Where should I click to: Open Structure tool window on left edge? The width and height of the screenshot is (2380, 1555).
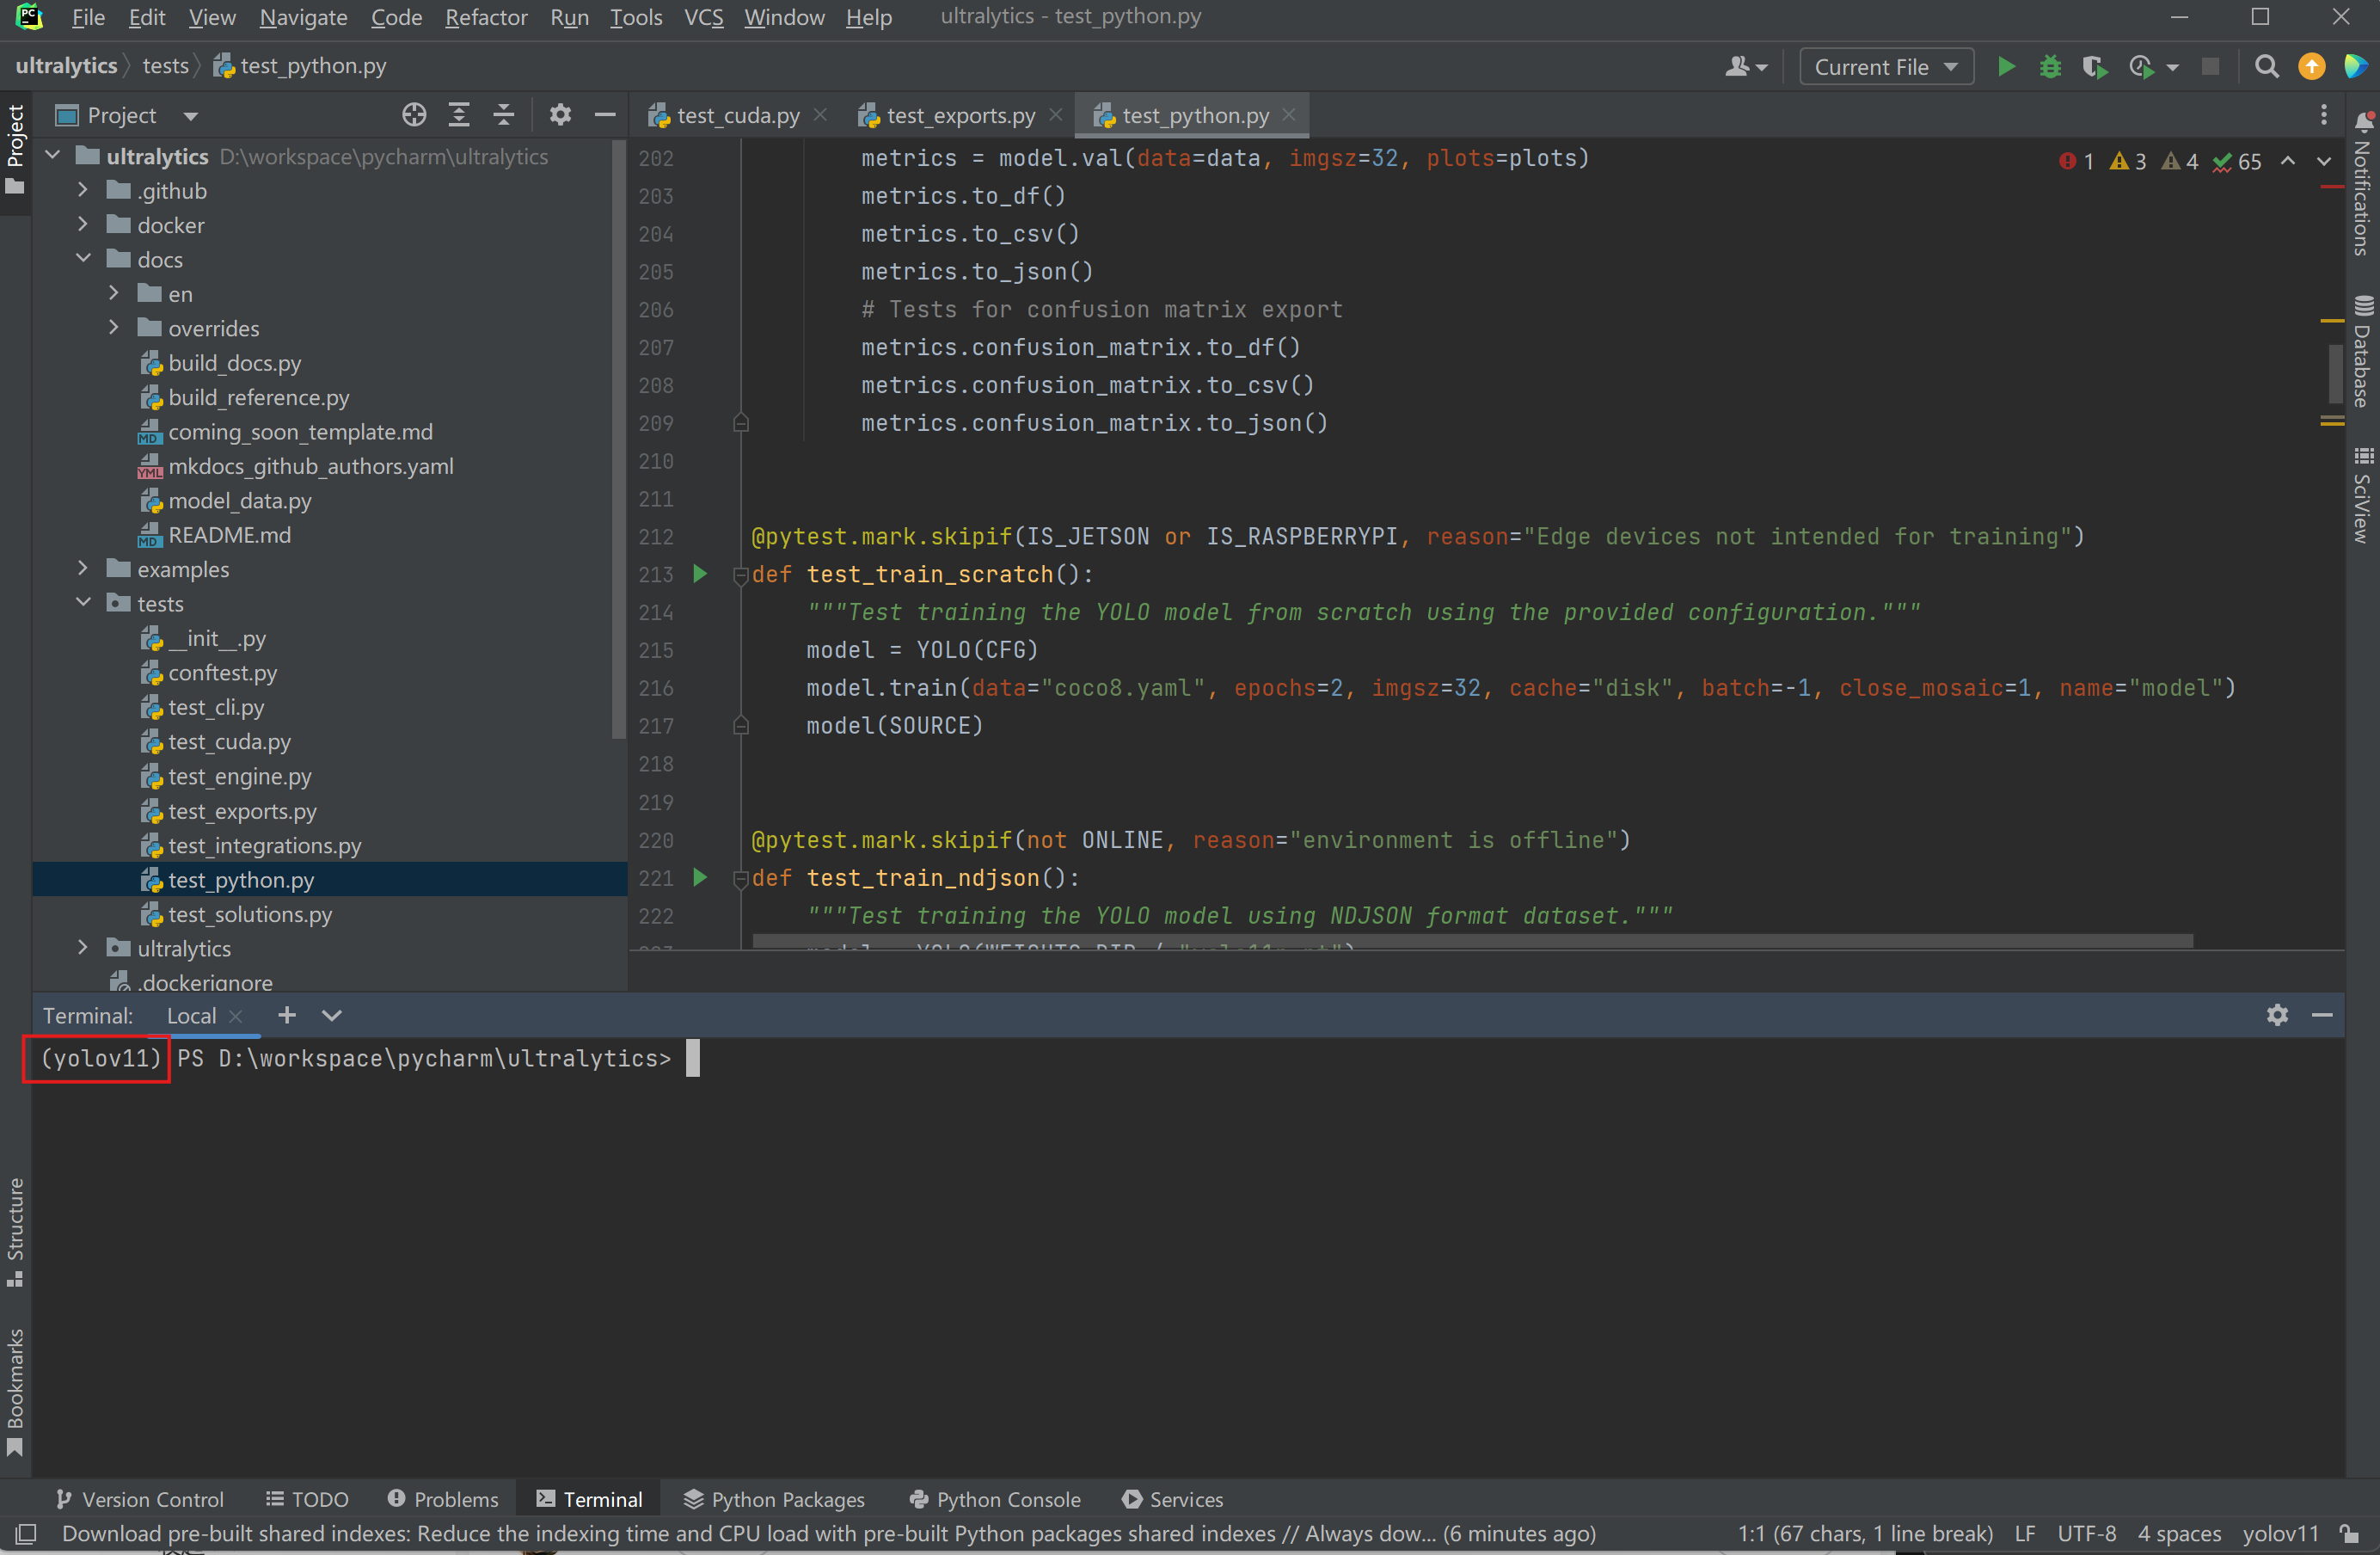[15, 1232]
